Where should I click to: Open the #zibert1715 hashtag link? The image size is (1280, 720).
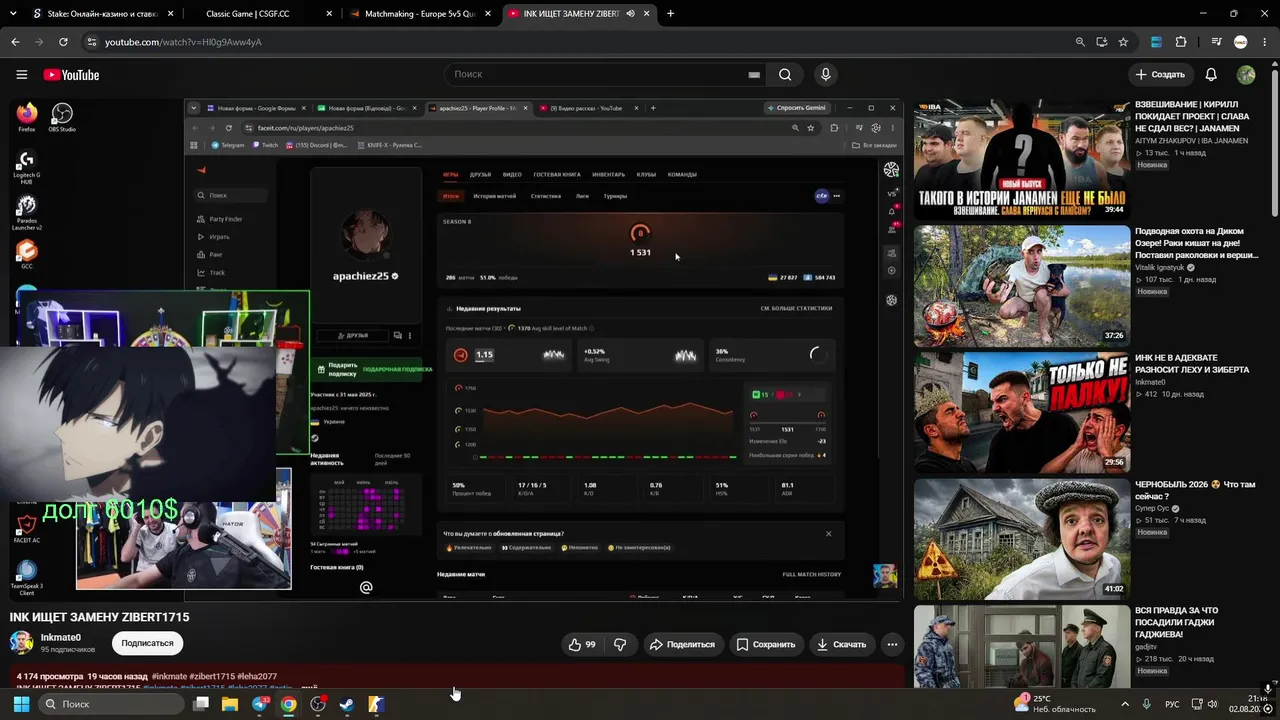click(212, 677)
